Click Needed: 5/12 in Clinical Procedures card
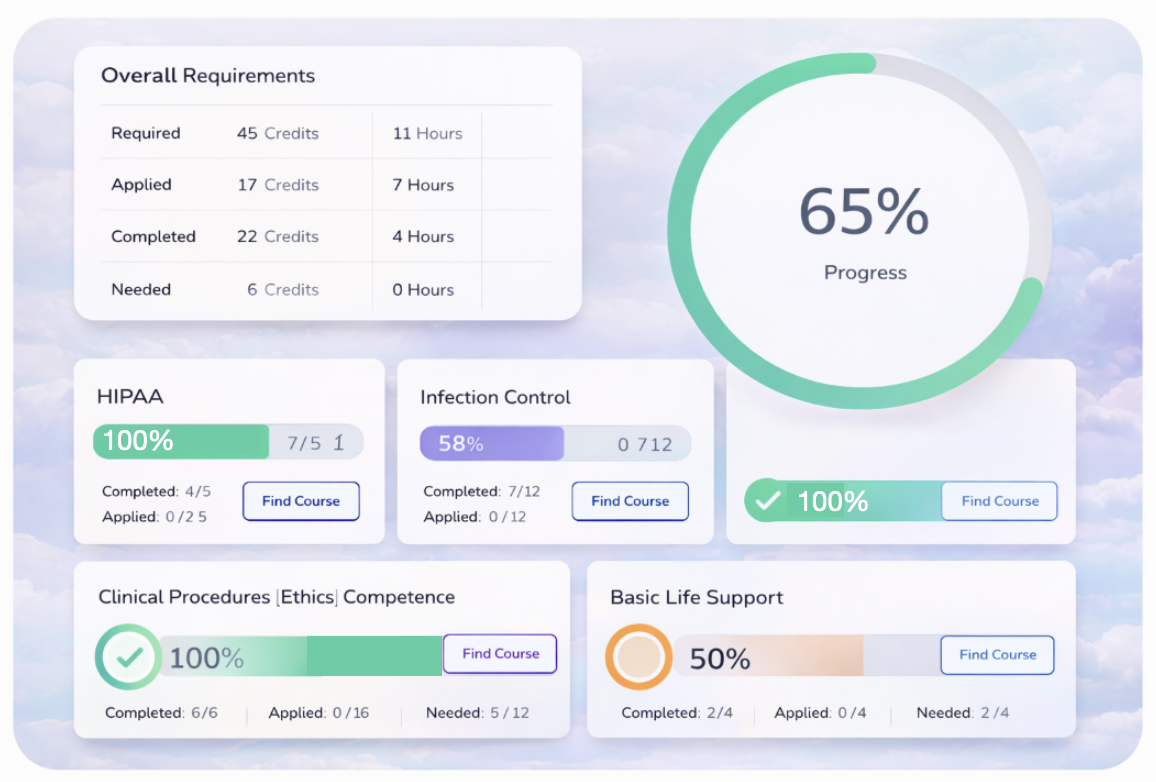This screenshot has width=1156, height=782. pyautogui.click(x=478, y=713)
